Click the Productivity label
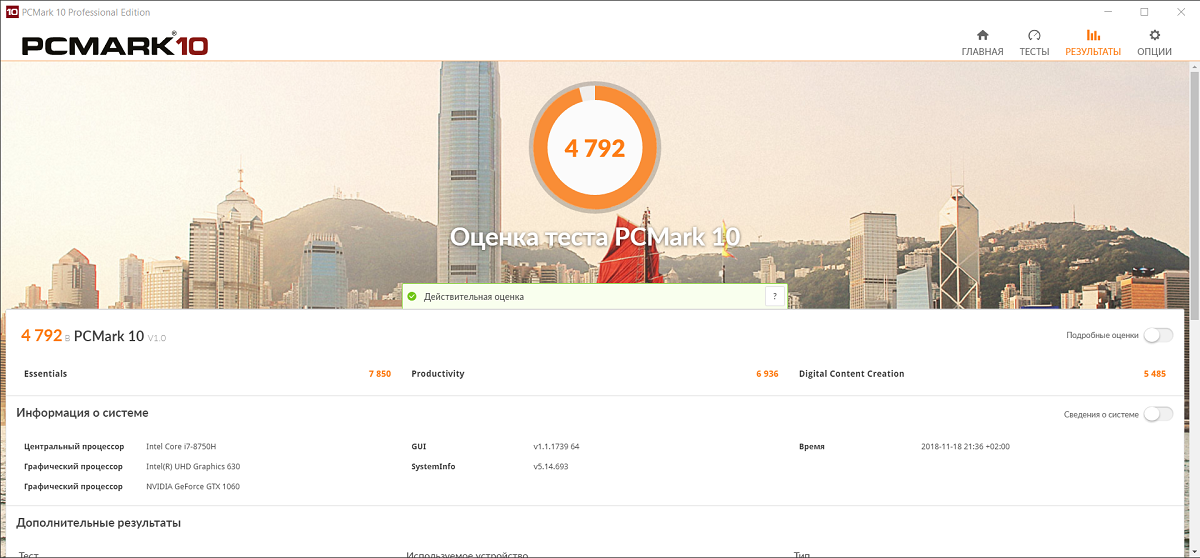The image size is (1200, 558). point(438,374)
